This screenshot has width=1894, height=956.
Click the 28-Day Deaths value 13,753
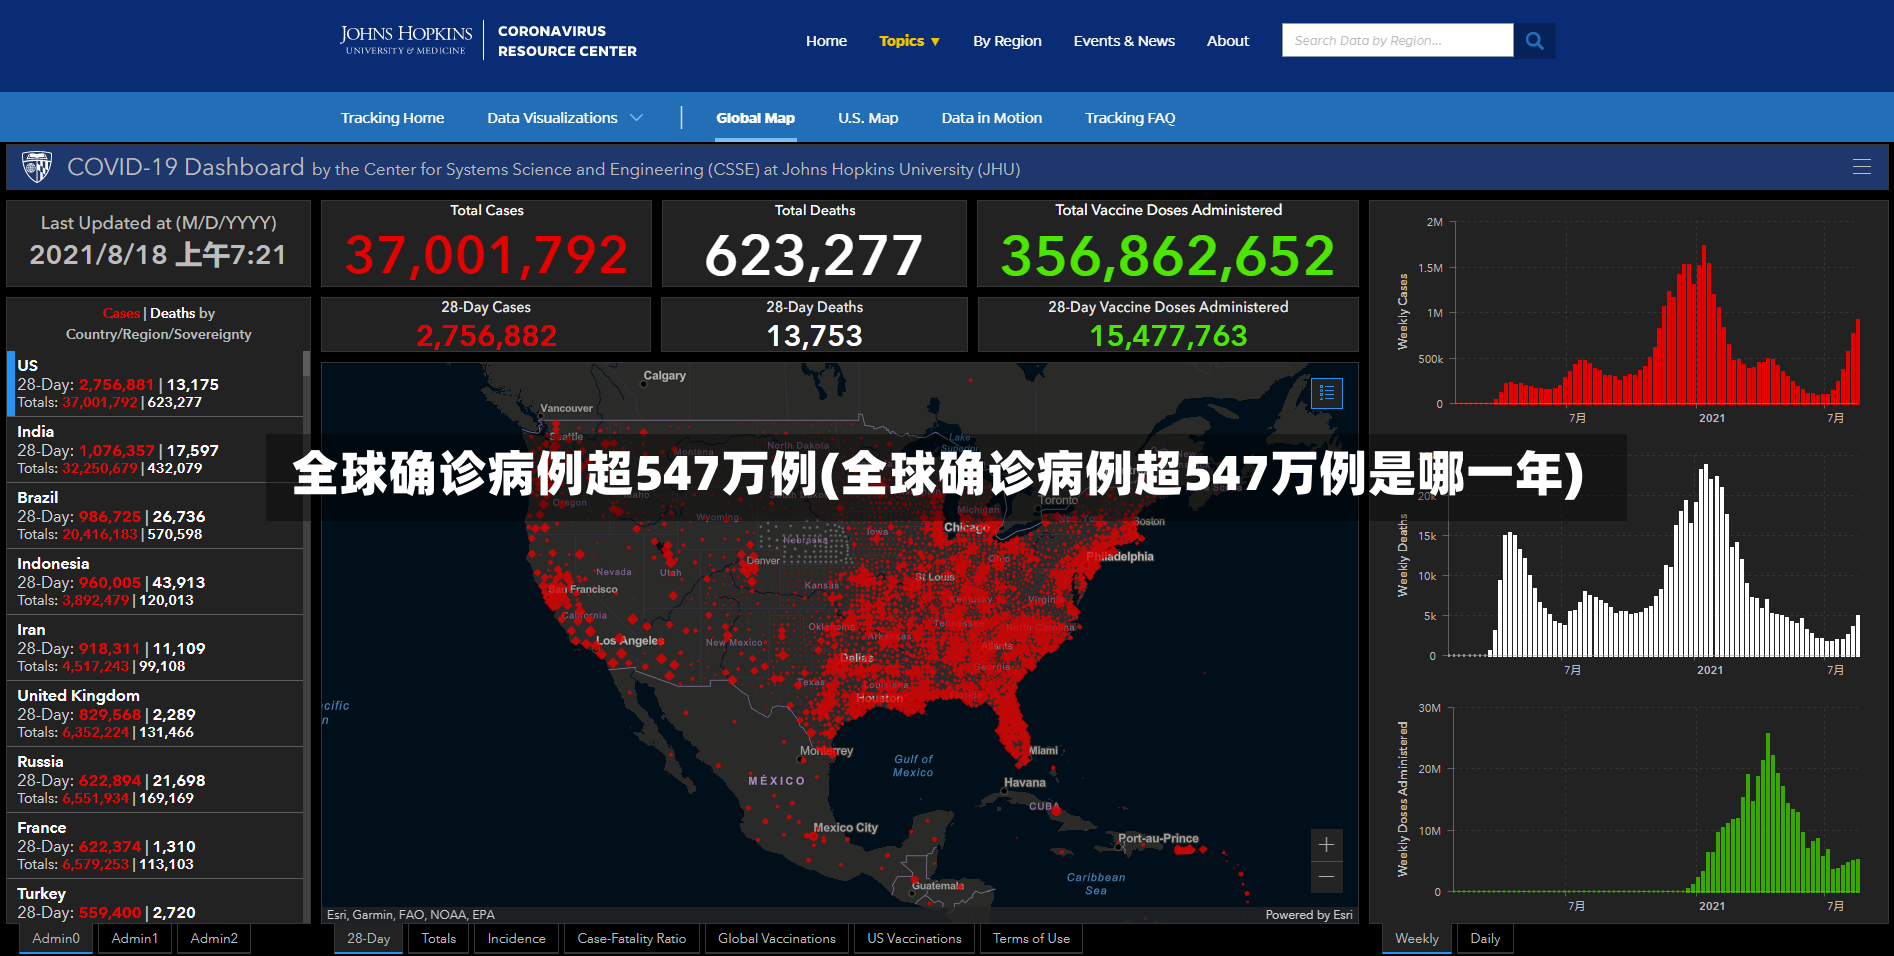814,335
